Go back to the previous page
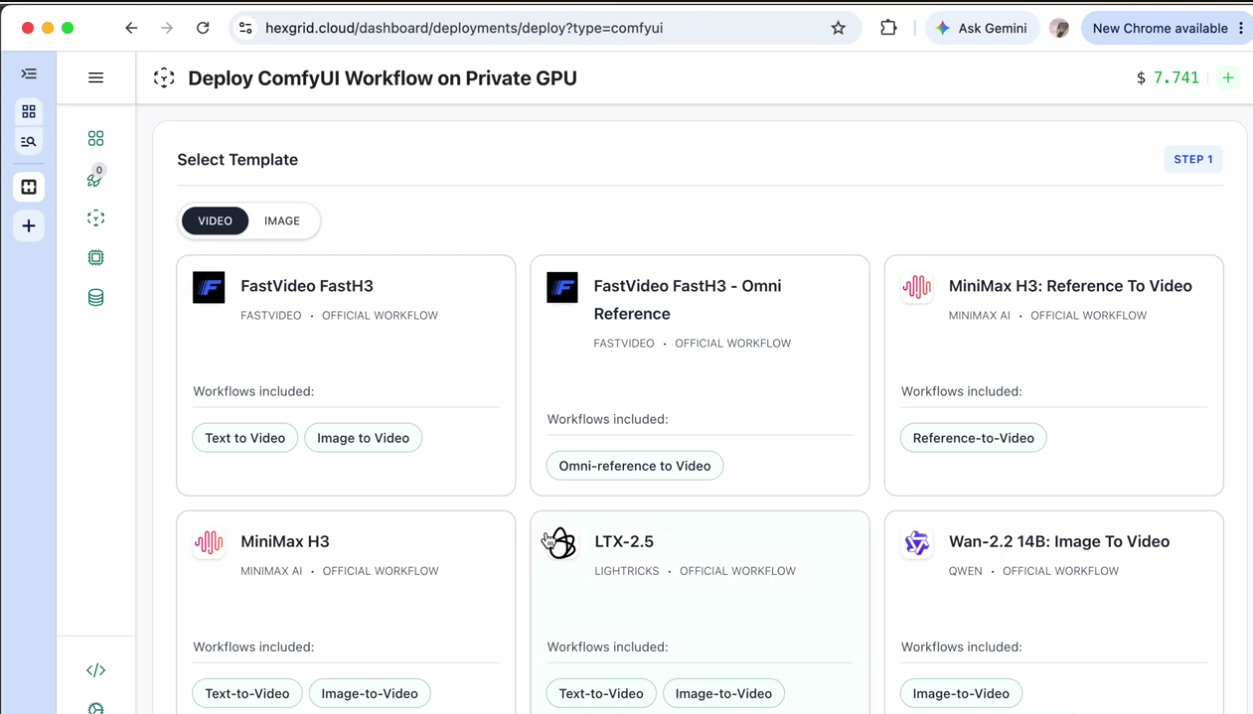Image resolution: width=1253 pixels, height=714 pixels. [131, 28]
